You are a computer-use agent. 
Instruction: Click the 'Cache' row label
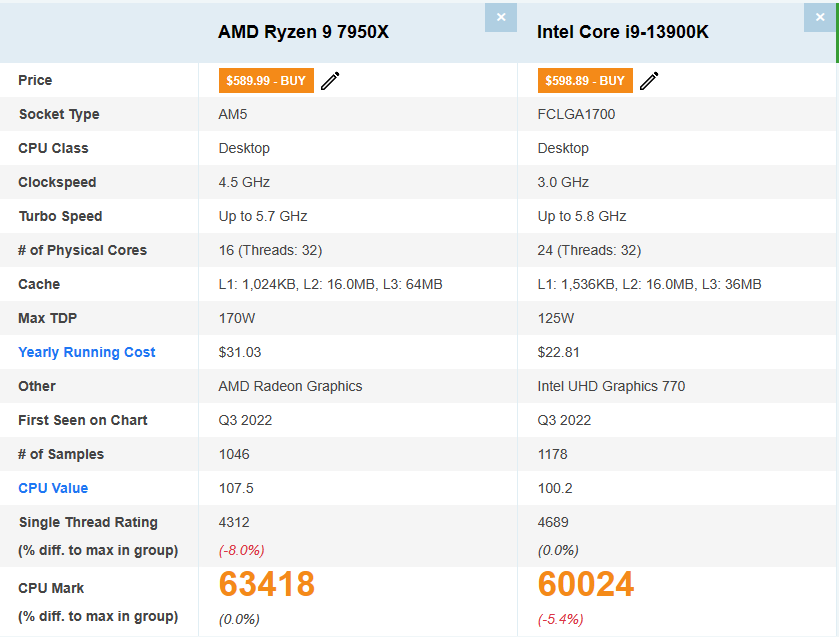(39, 284)
